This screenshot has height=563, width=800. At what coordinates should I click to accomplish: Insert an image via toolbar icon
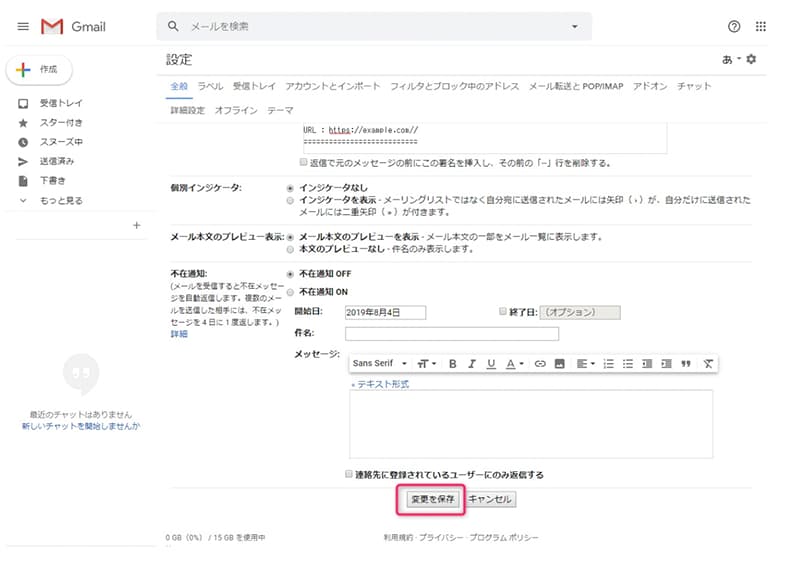(x=560, y=363)
